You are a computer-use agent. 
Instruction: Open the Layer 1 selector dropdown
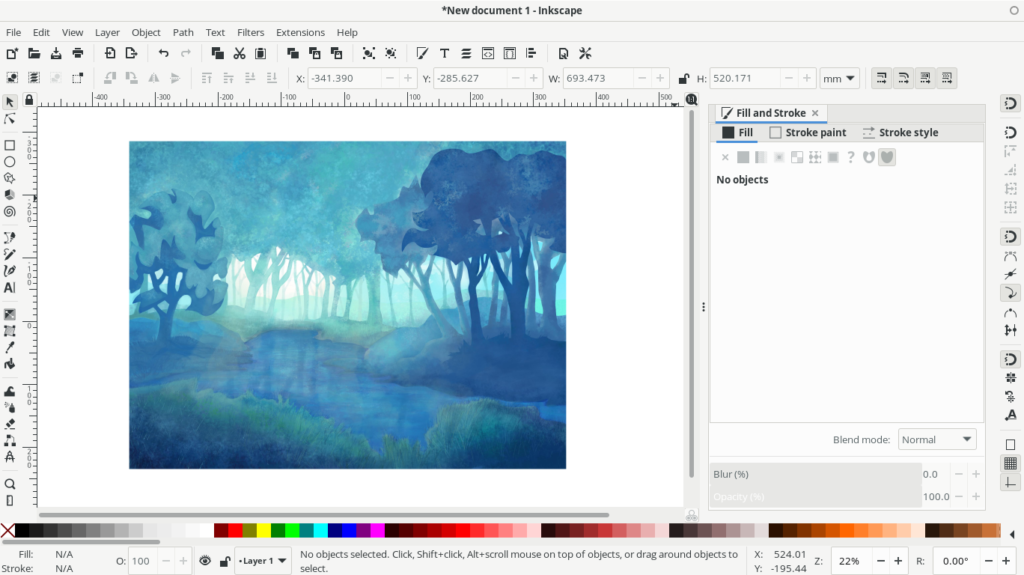[263, 561]
